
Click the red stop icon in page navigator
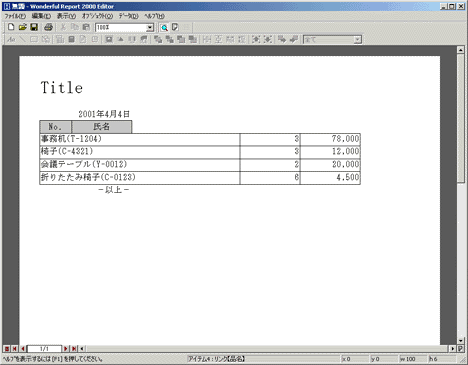click(x=7, y=349)
